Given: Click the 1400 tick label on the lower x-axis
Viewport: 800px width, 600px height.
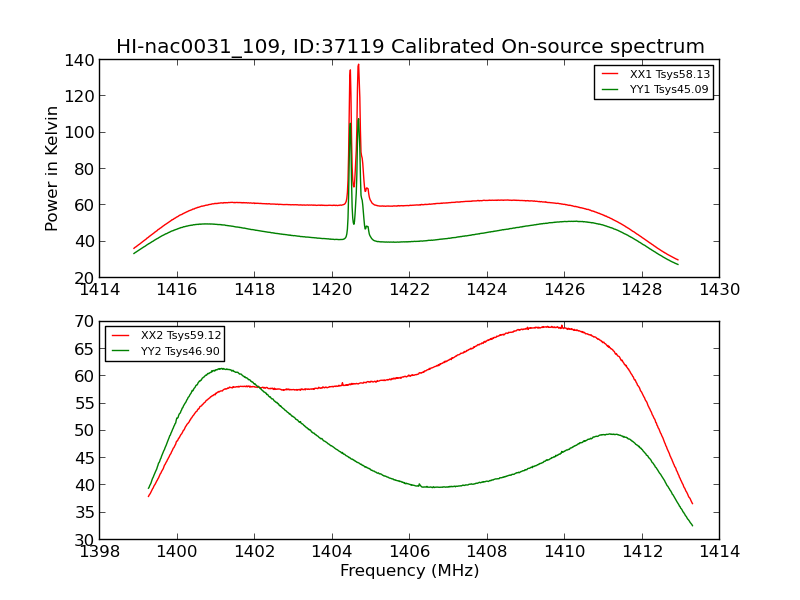Looking at the screenshot, I should 177,551.
